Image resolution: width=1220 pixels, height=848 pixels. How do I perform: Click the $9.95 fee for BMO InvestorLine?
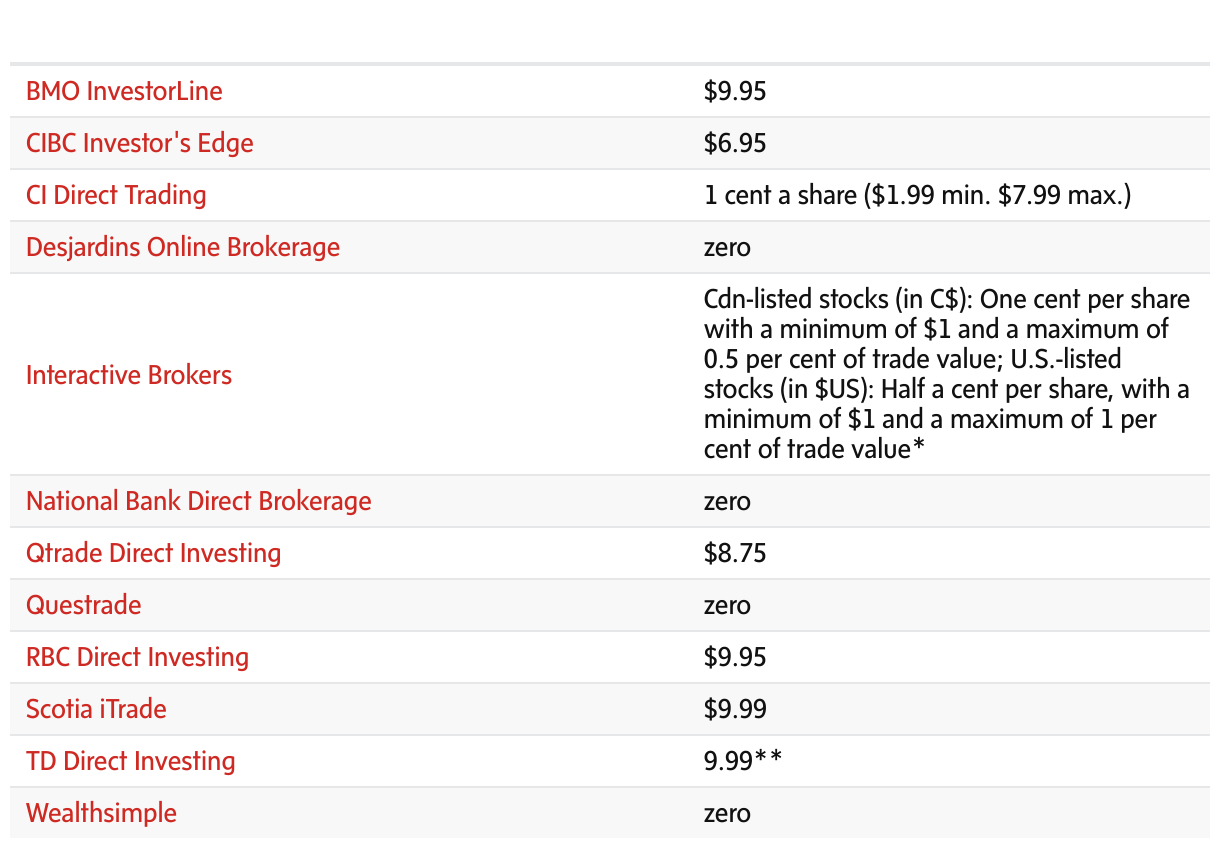click(x=735, y=91)
